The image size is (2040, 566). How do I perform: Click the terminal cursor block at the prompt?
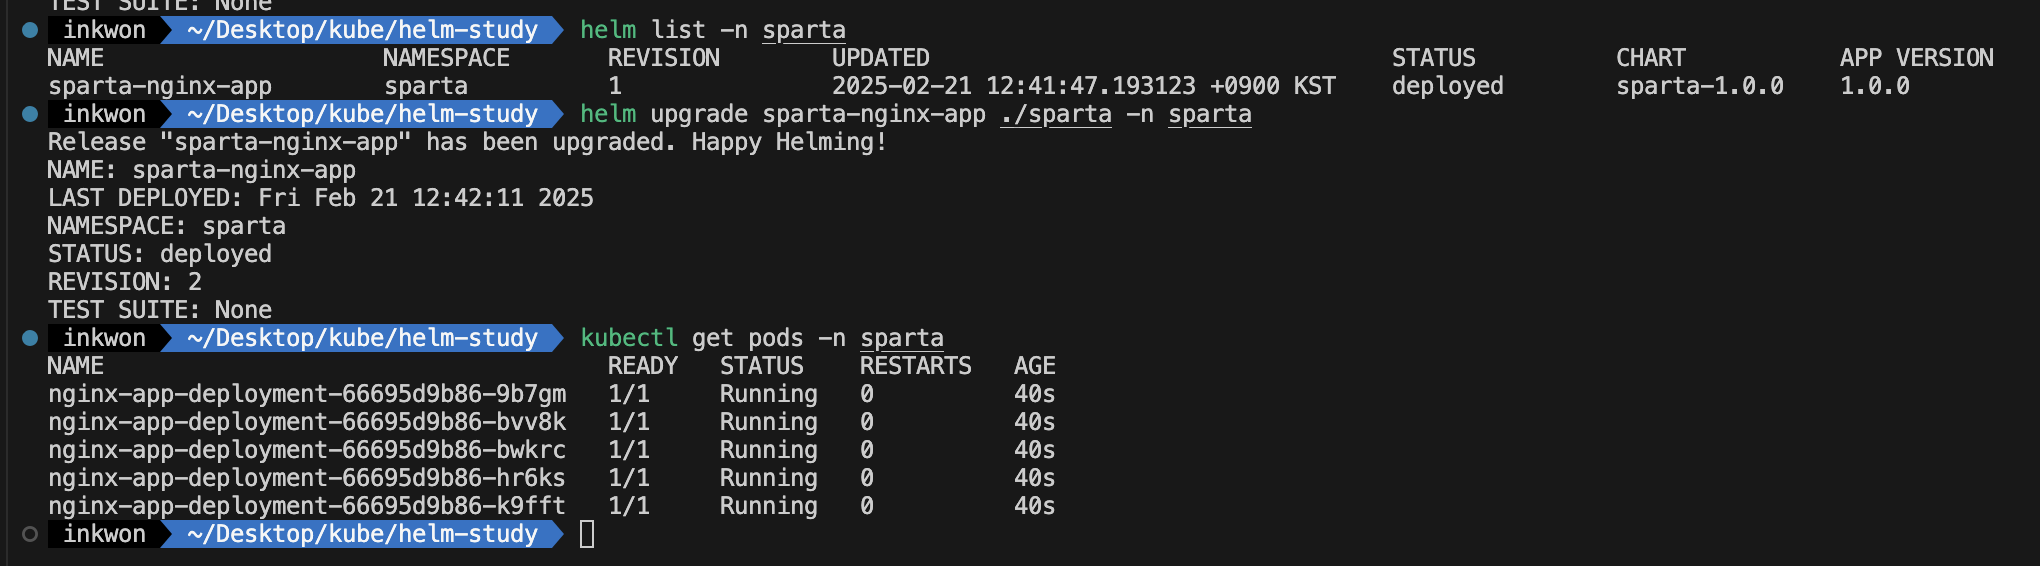point(587,534)
